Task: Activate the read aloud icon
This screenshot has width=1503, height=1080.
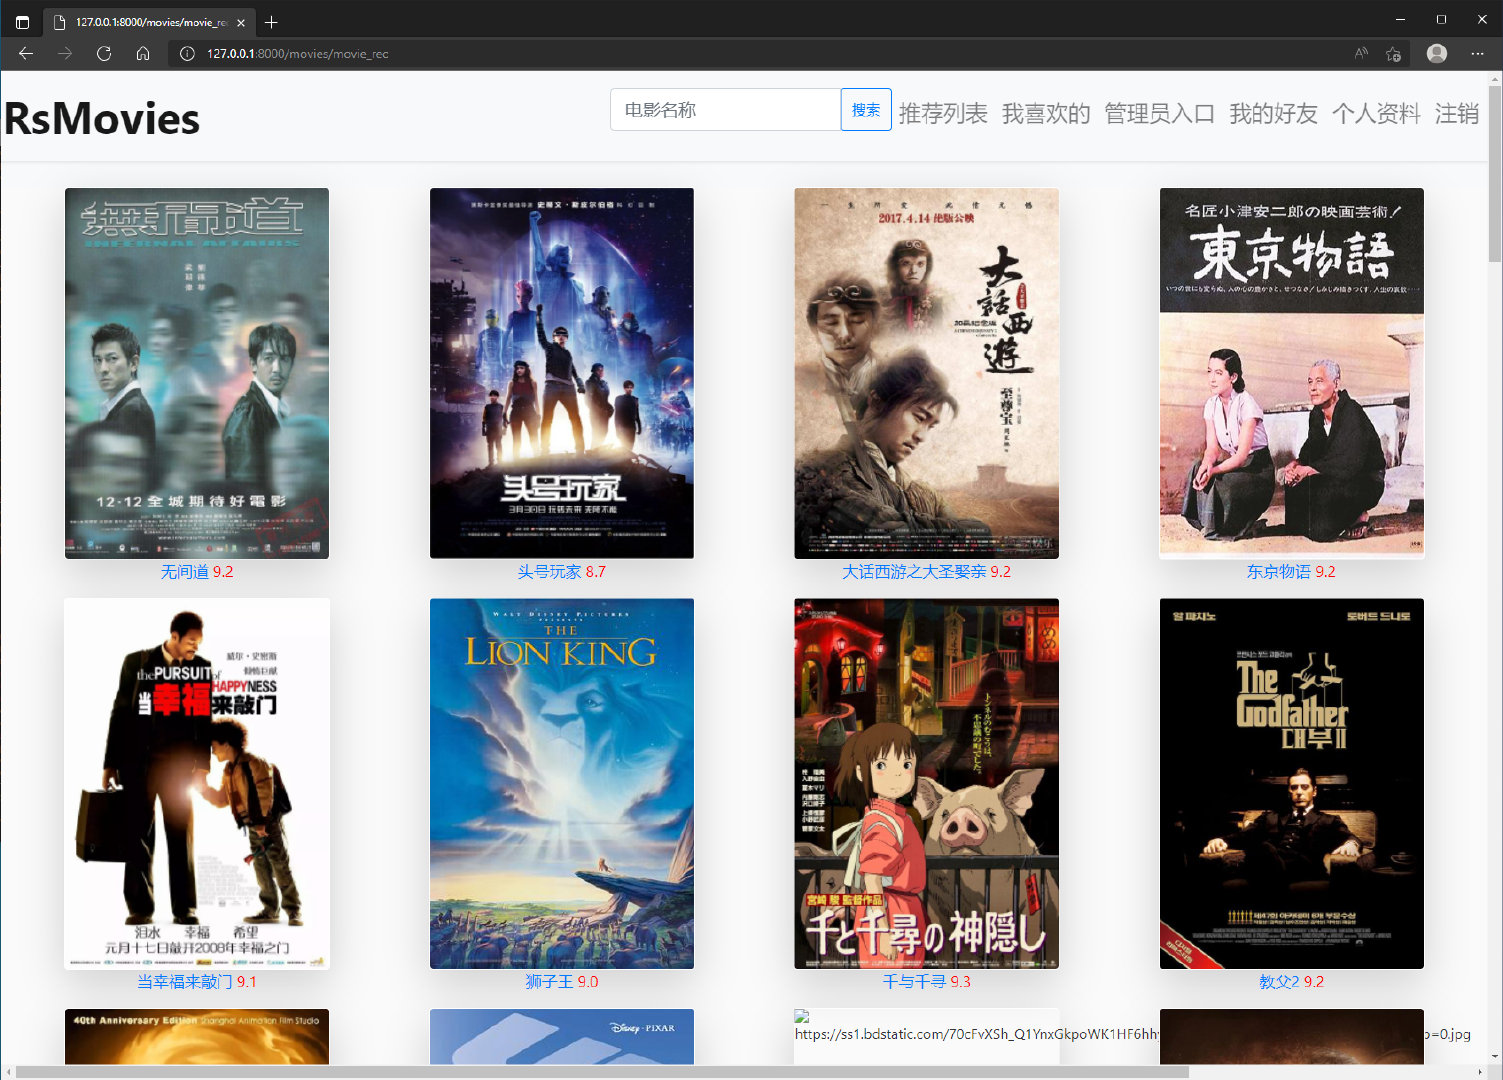Action: [x=1361, y=54]
